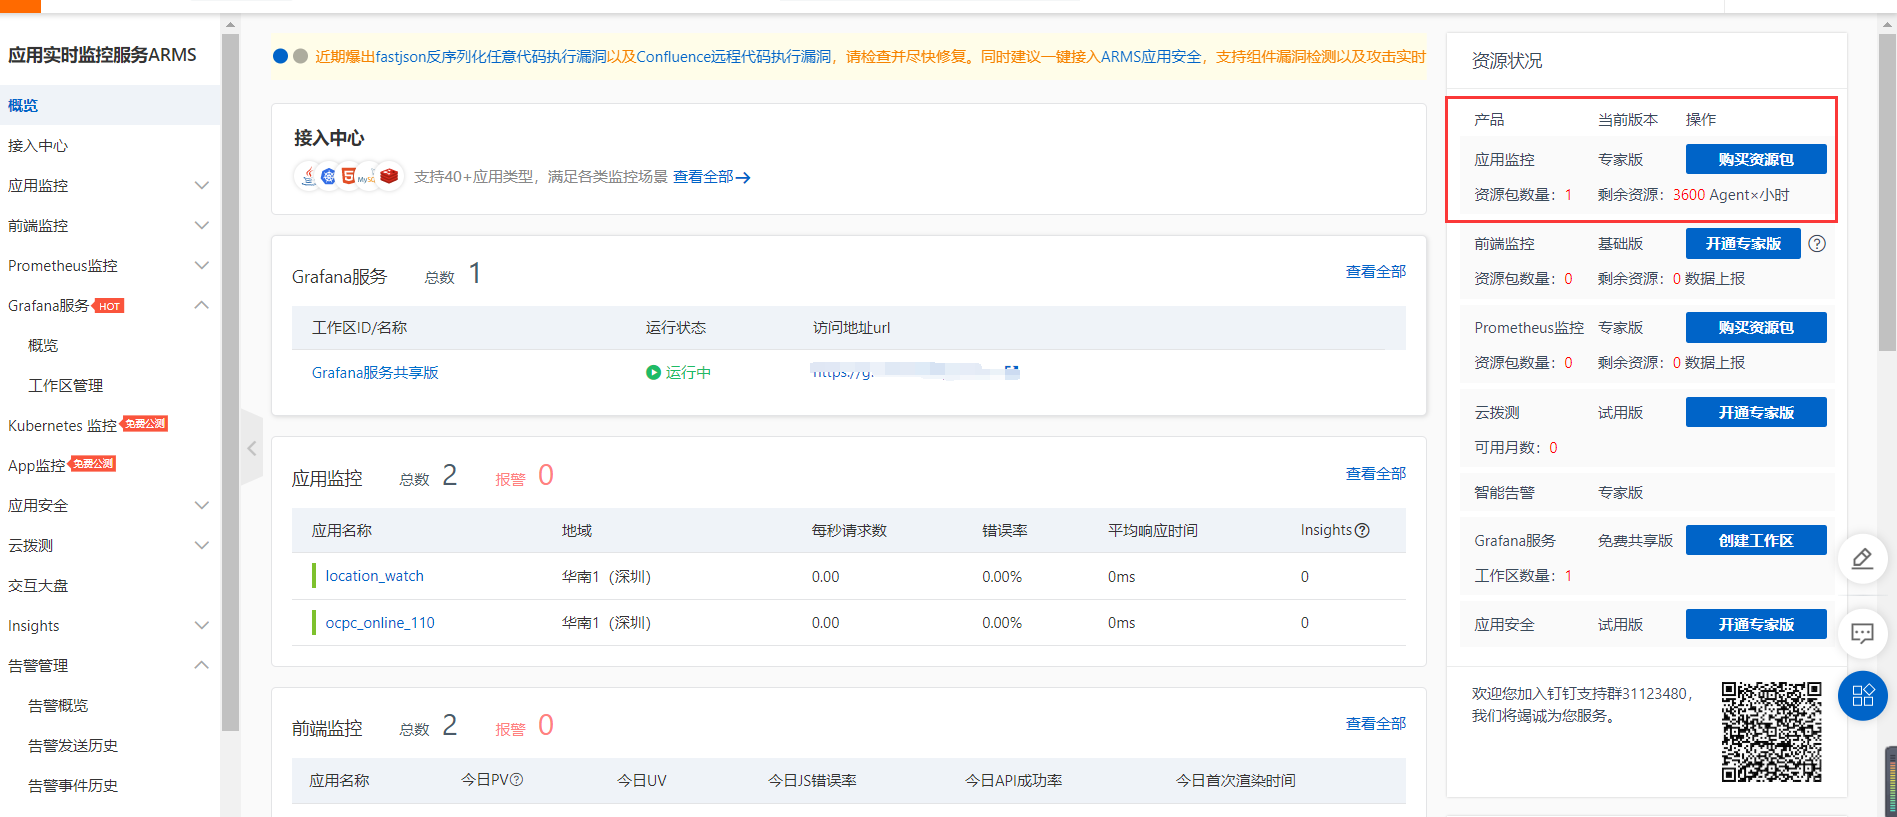Click the 运行中 status text
The image size is (1897, 817).
coord(688,372)
